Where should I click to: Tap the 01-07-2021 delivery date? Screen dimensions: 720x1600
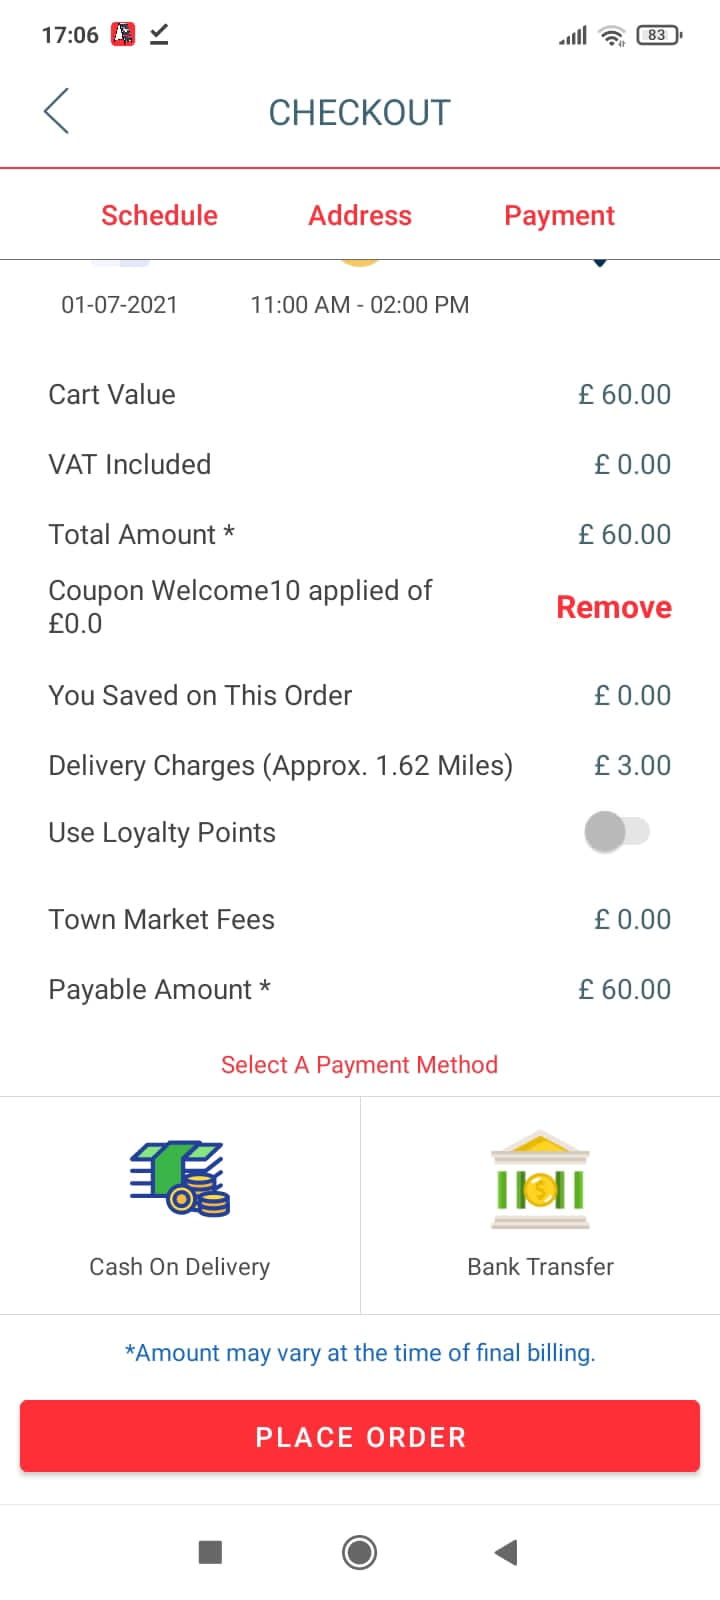[x=119, y=305]
